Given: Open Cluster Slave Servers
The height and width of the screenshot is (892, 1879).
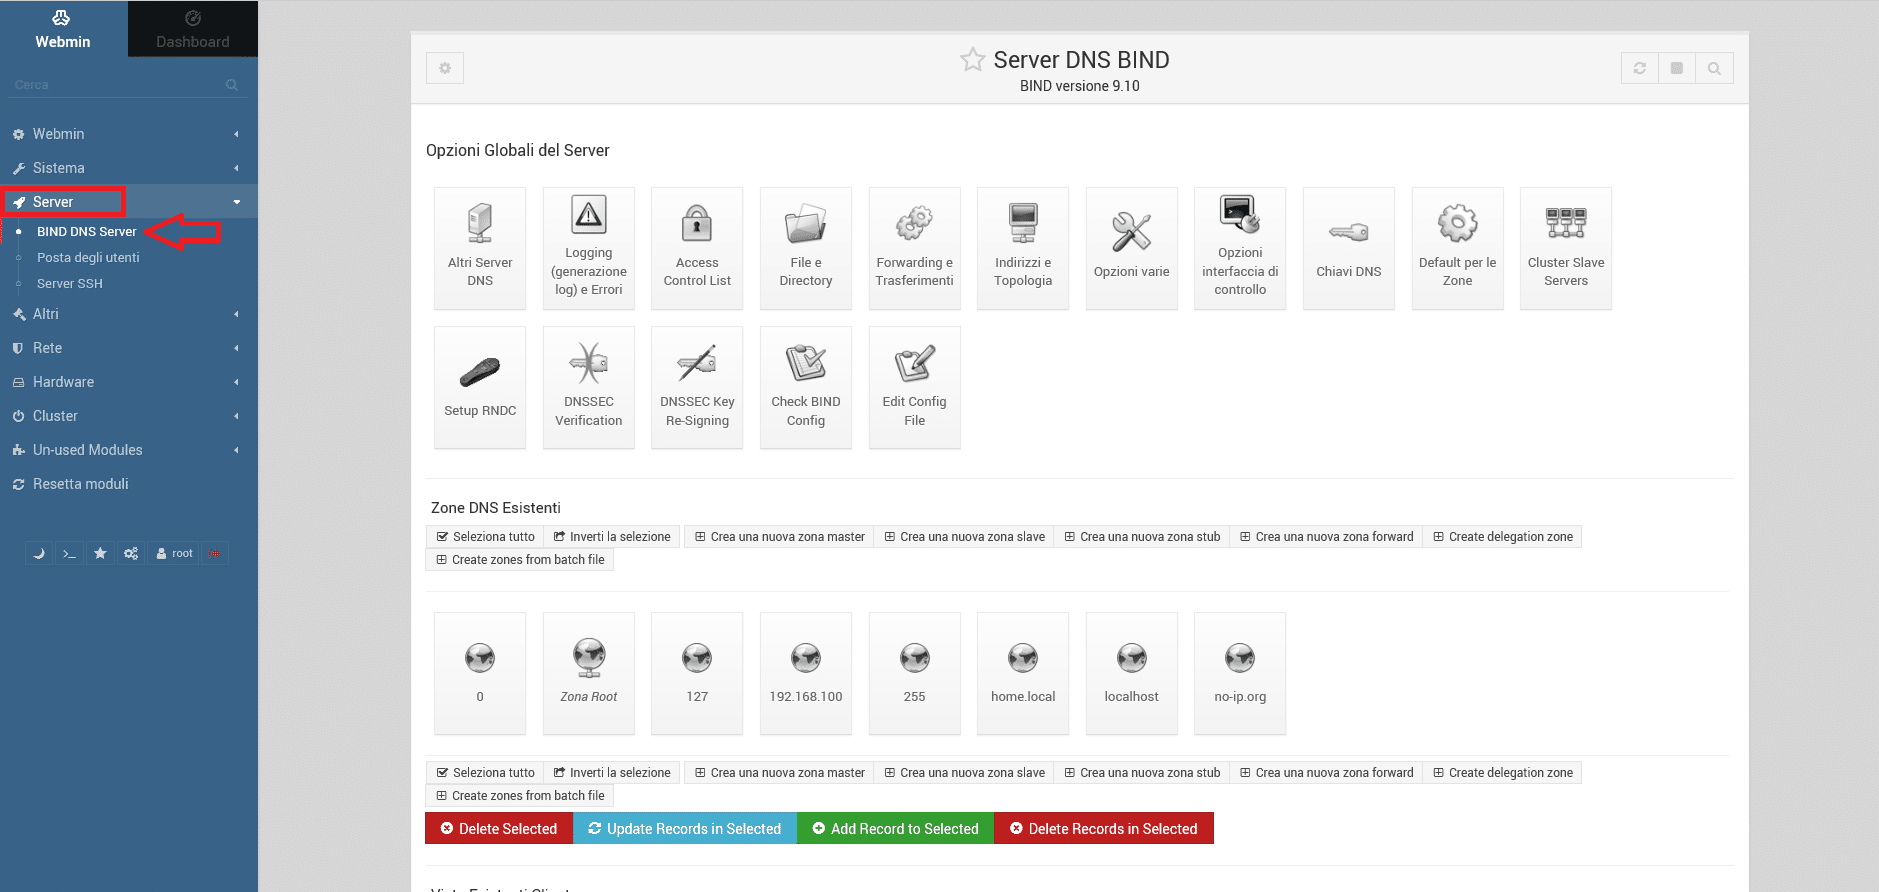Looking at the screenshot, I should coord(1566,248).
